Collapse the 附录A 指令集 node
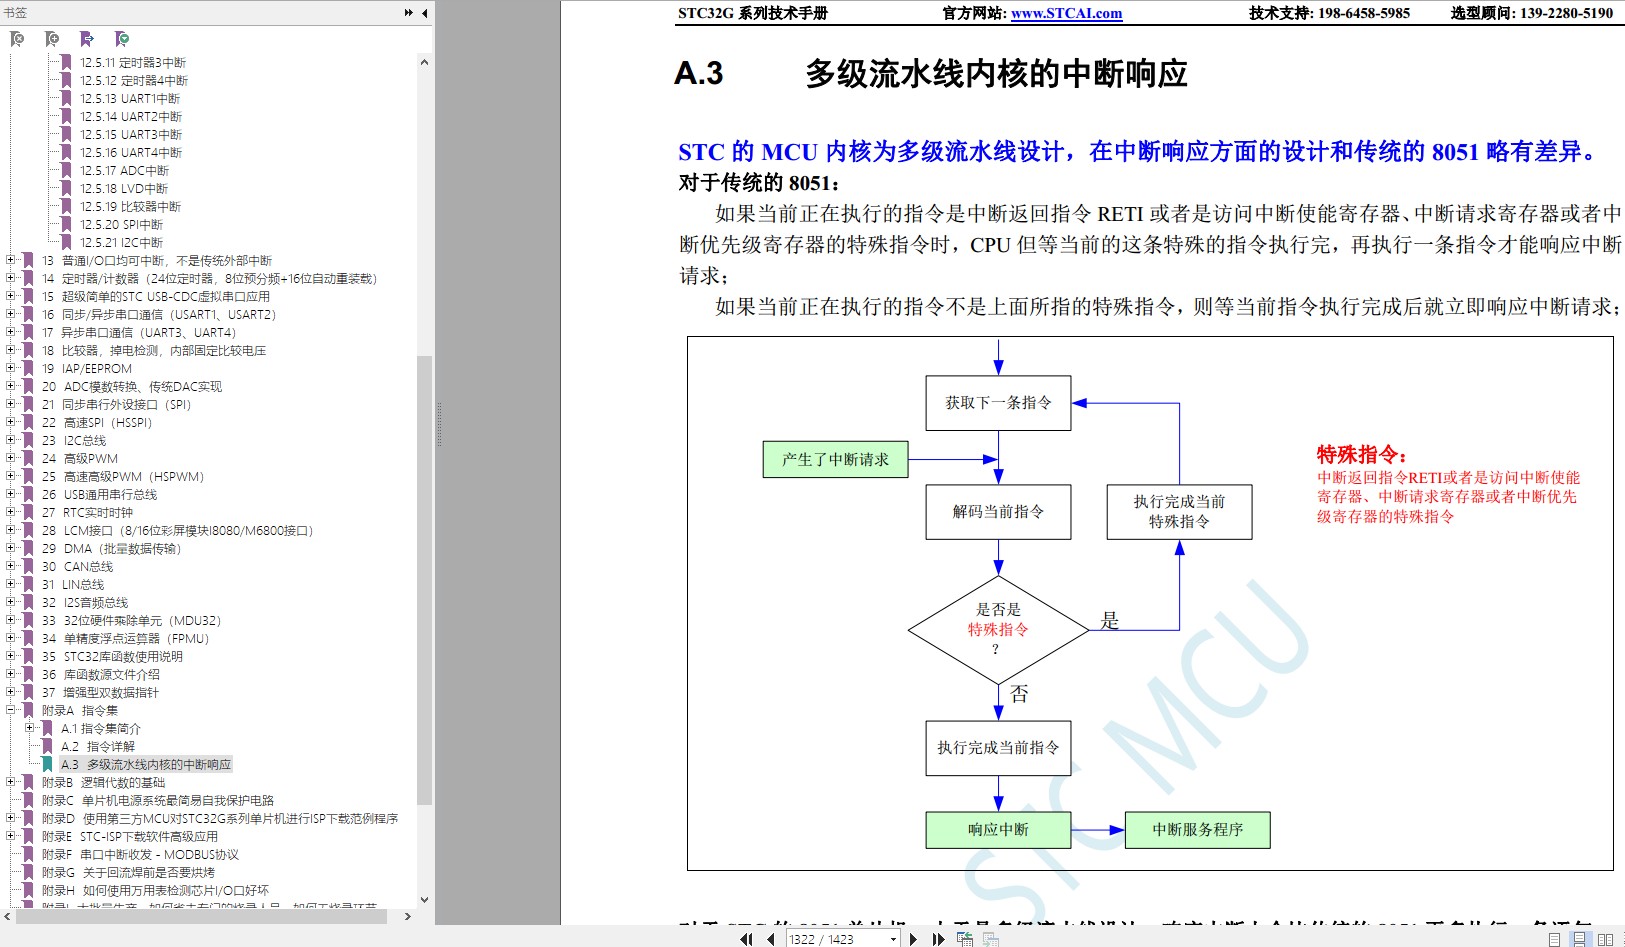Image resolution: width=1625 pixels, height=947 pixels. [x=11, y=711]
